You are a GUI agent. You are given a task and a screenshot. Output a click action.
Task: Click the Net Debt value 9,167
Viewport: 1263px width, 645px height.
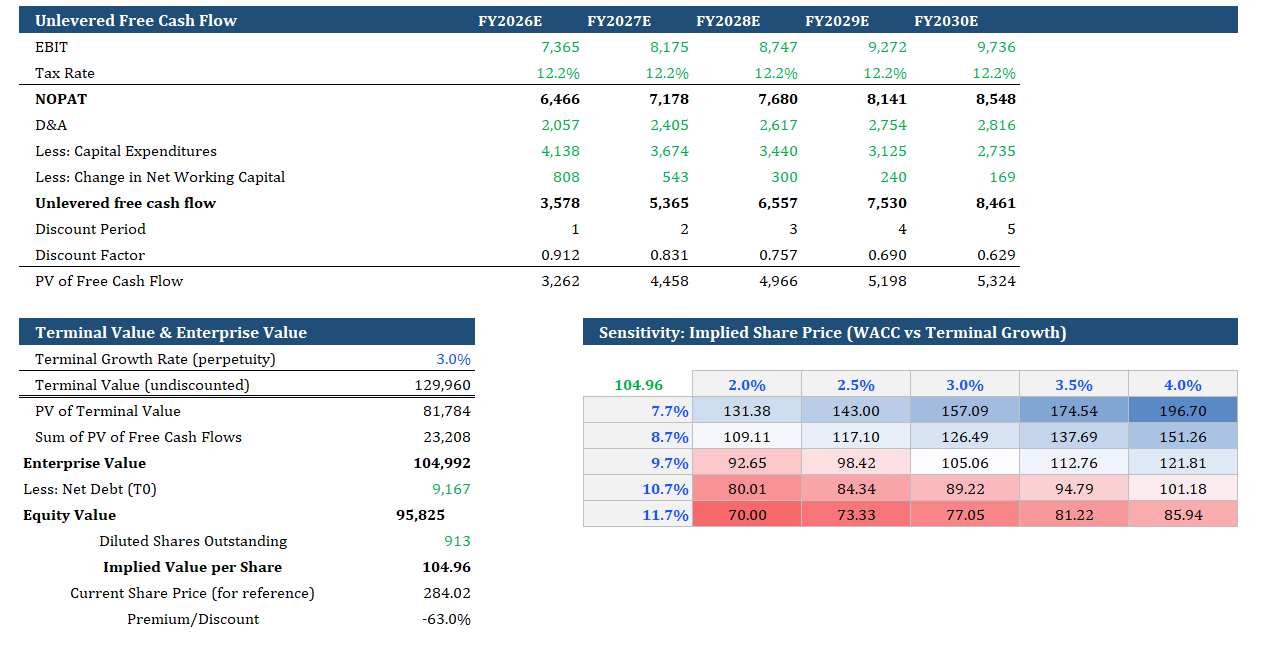[x=451, y=489]
